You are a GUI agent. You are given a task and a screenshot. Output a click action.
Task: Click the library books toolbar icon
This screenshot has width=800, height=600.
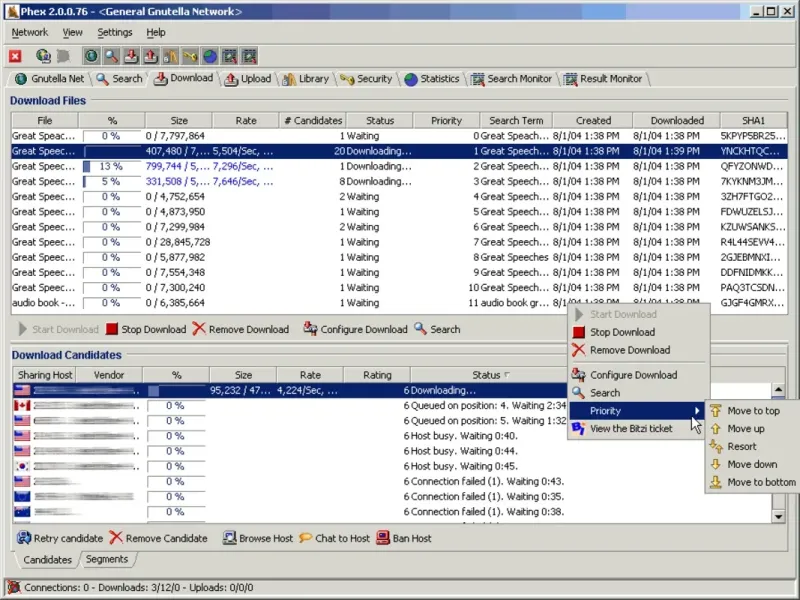[x=171, y=56]
